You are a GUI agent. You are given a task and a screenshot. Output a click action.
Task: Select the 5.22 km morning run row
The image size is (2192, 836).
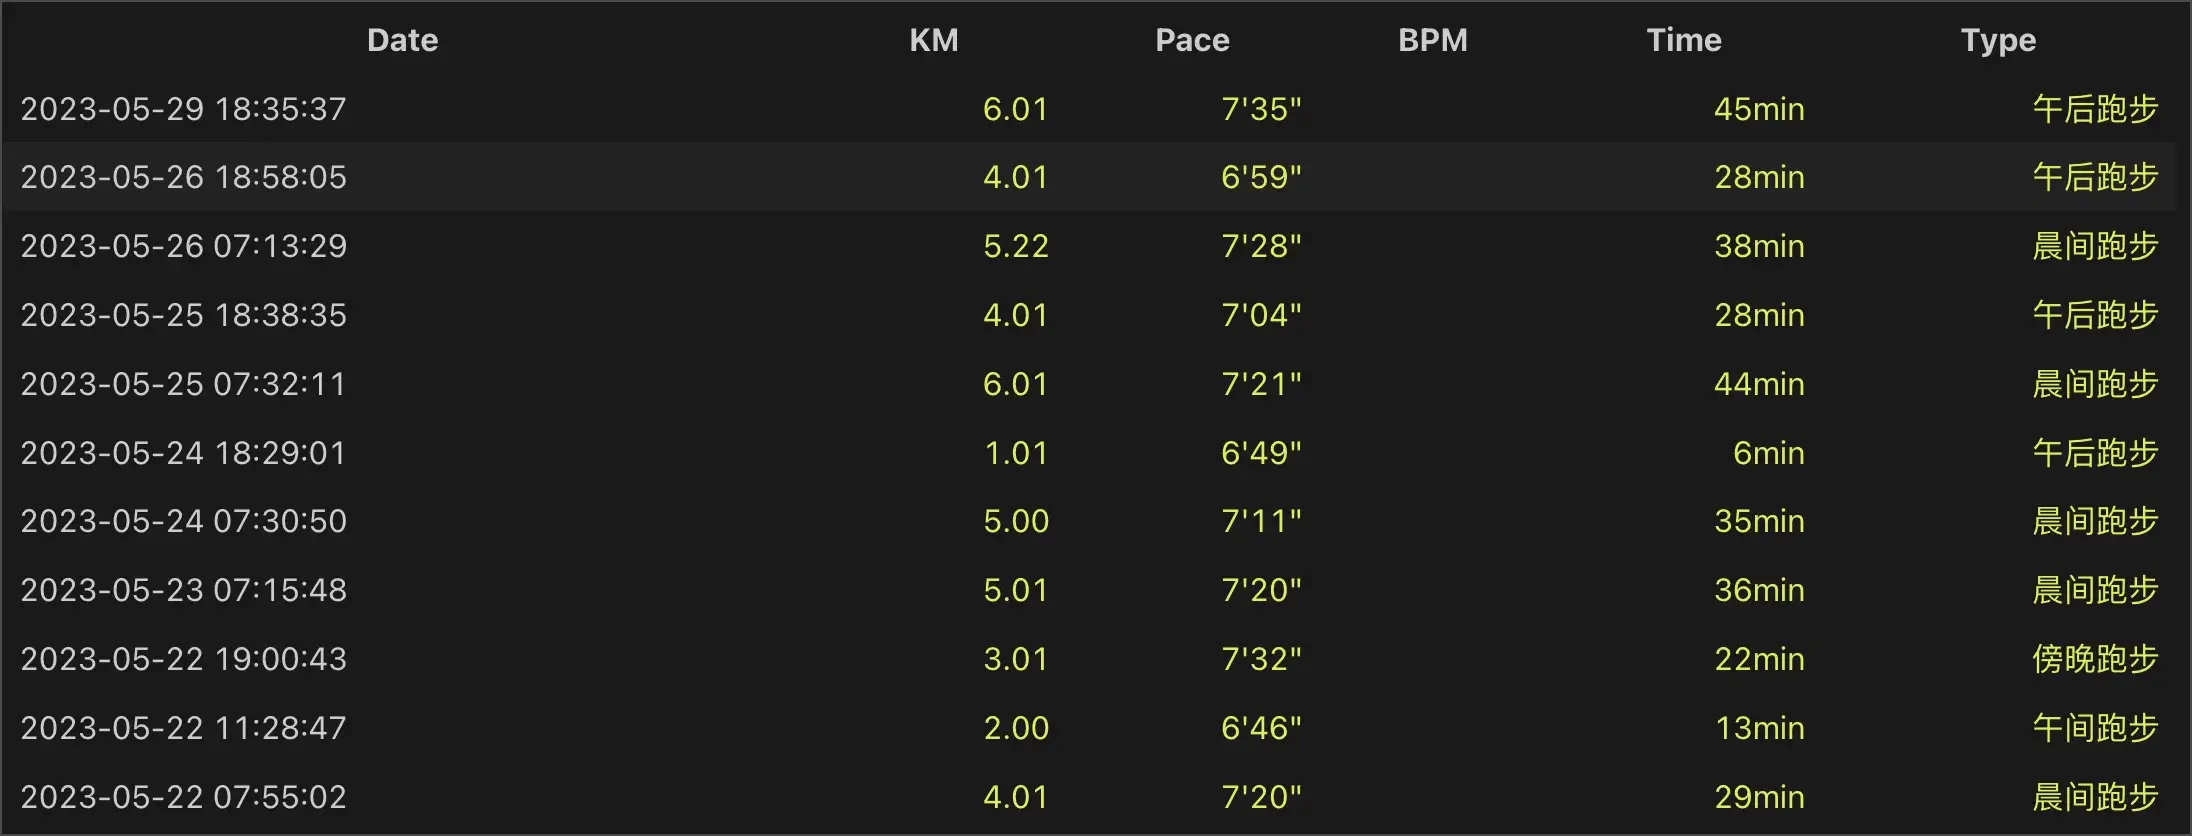1090,246
